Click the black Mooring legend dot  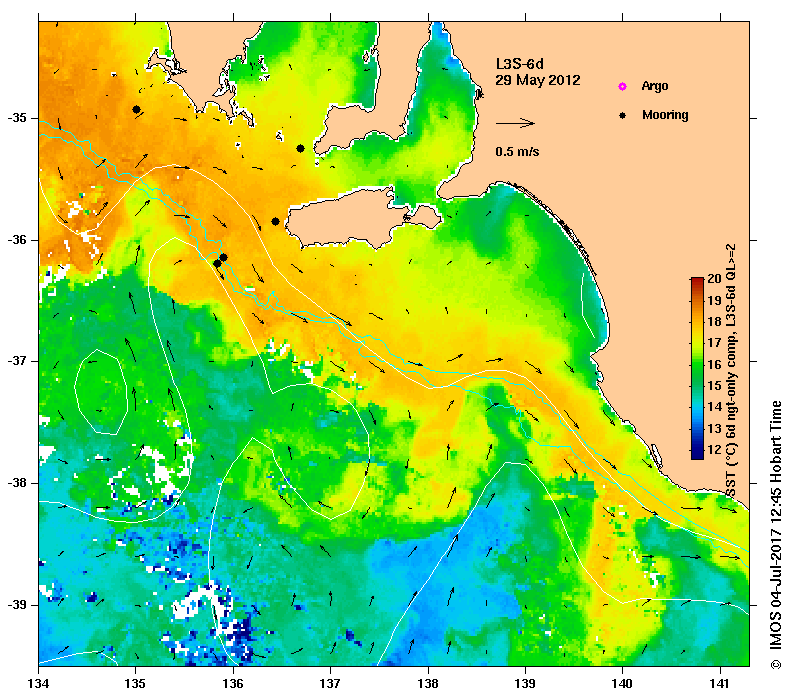point(623,115)
